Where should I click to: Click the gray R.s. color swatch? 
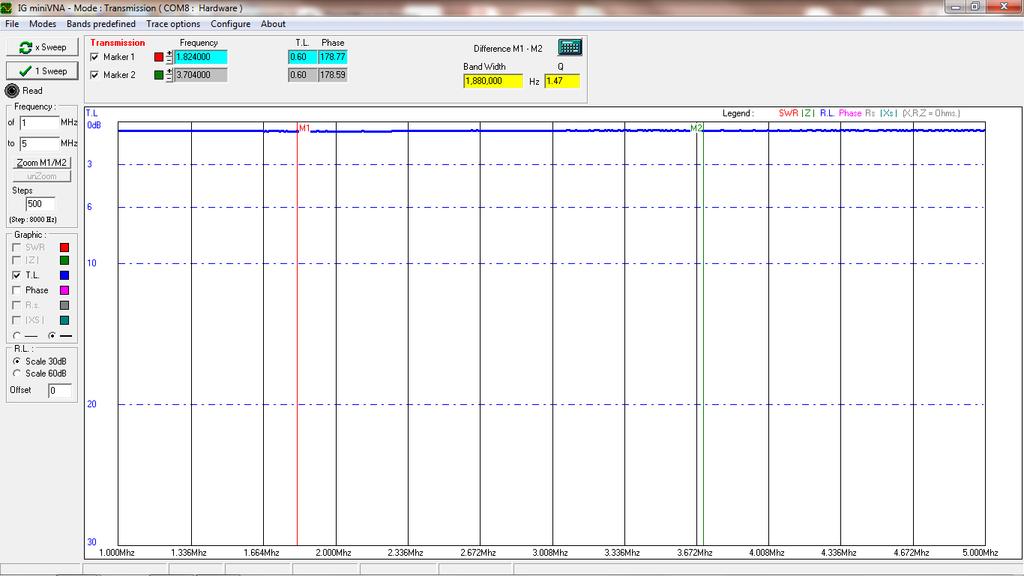pyautogui.click(x=65, y=306)
